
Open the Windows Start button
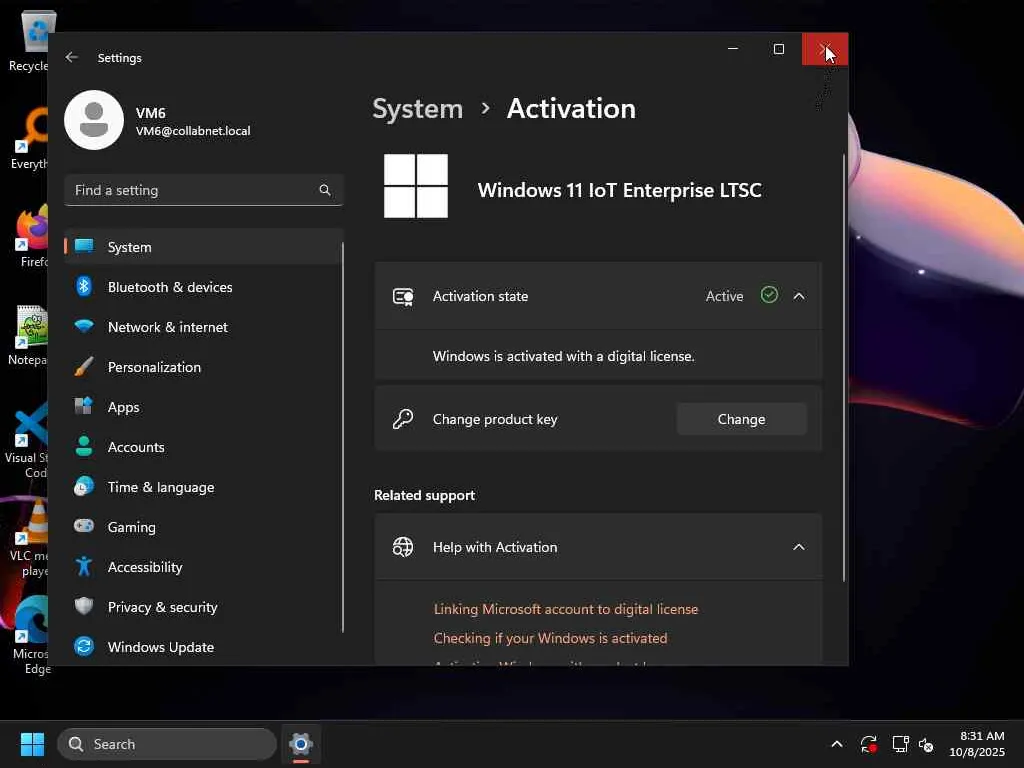[32, 744]
